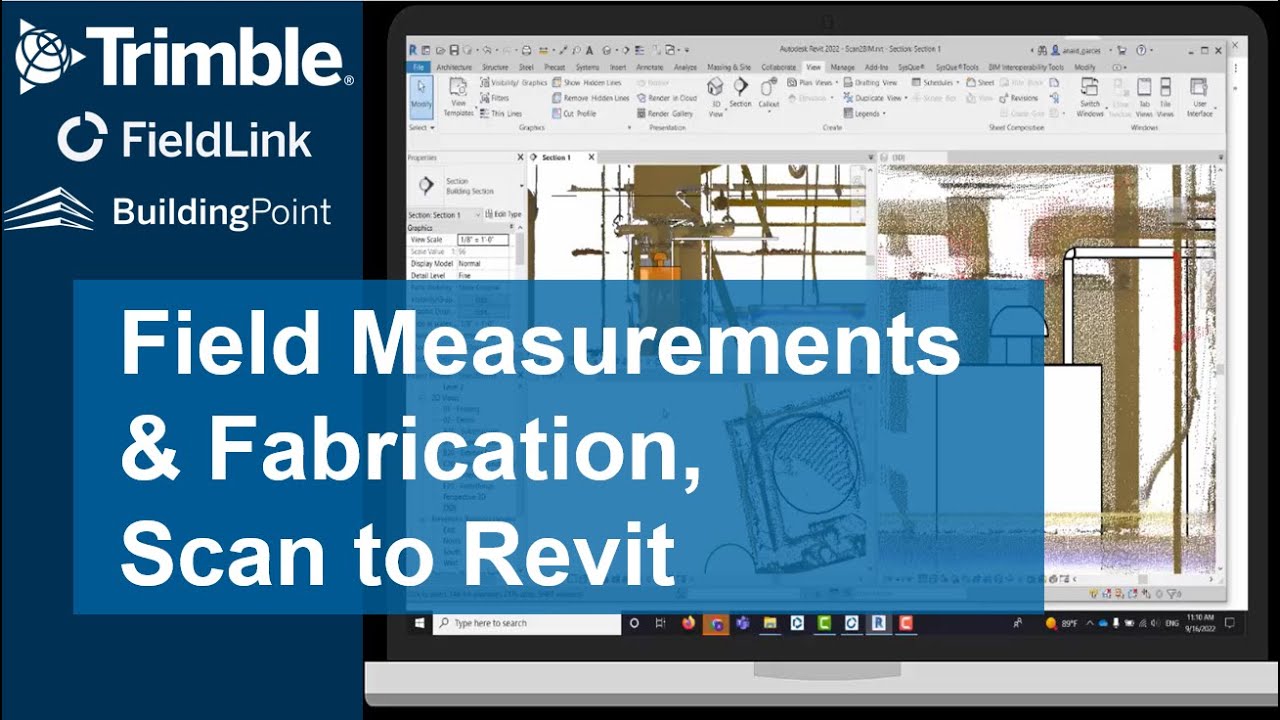Open Help icon in title bar

click(1140, 49)
